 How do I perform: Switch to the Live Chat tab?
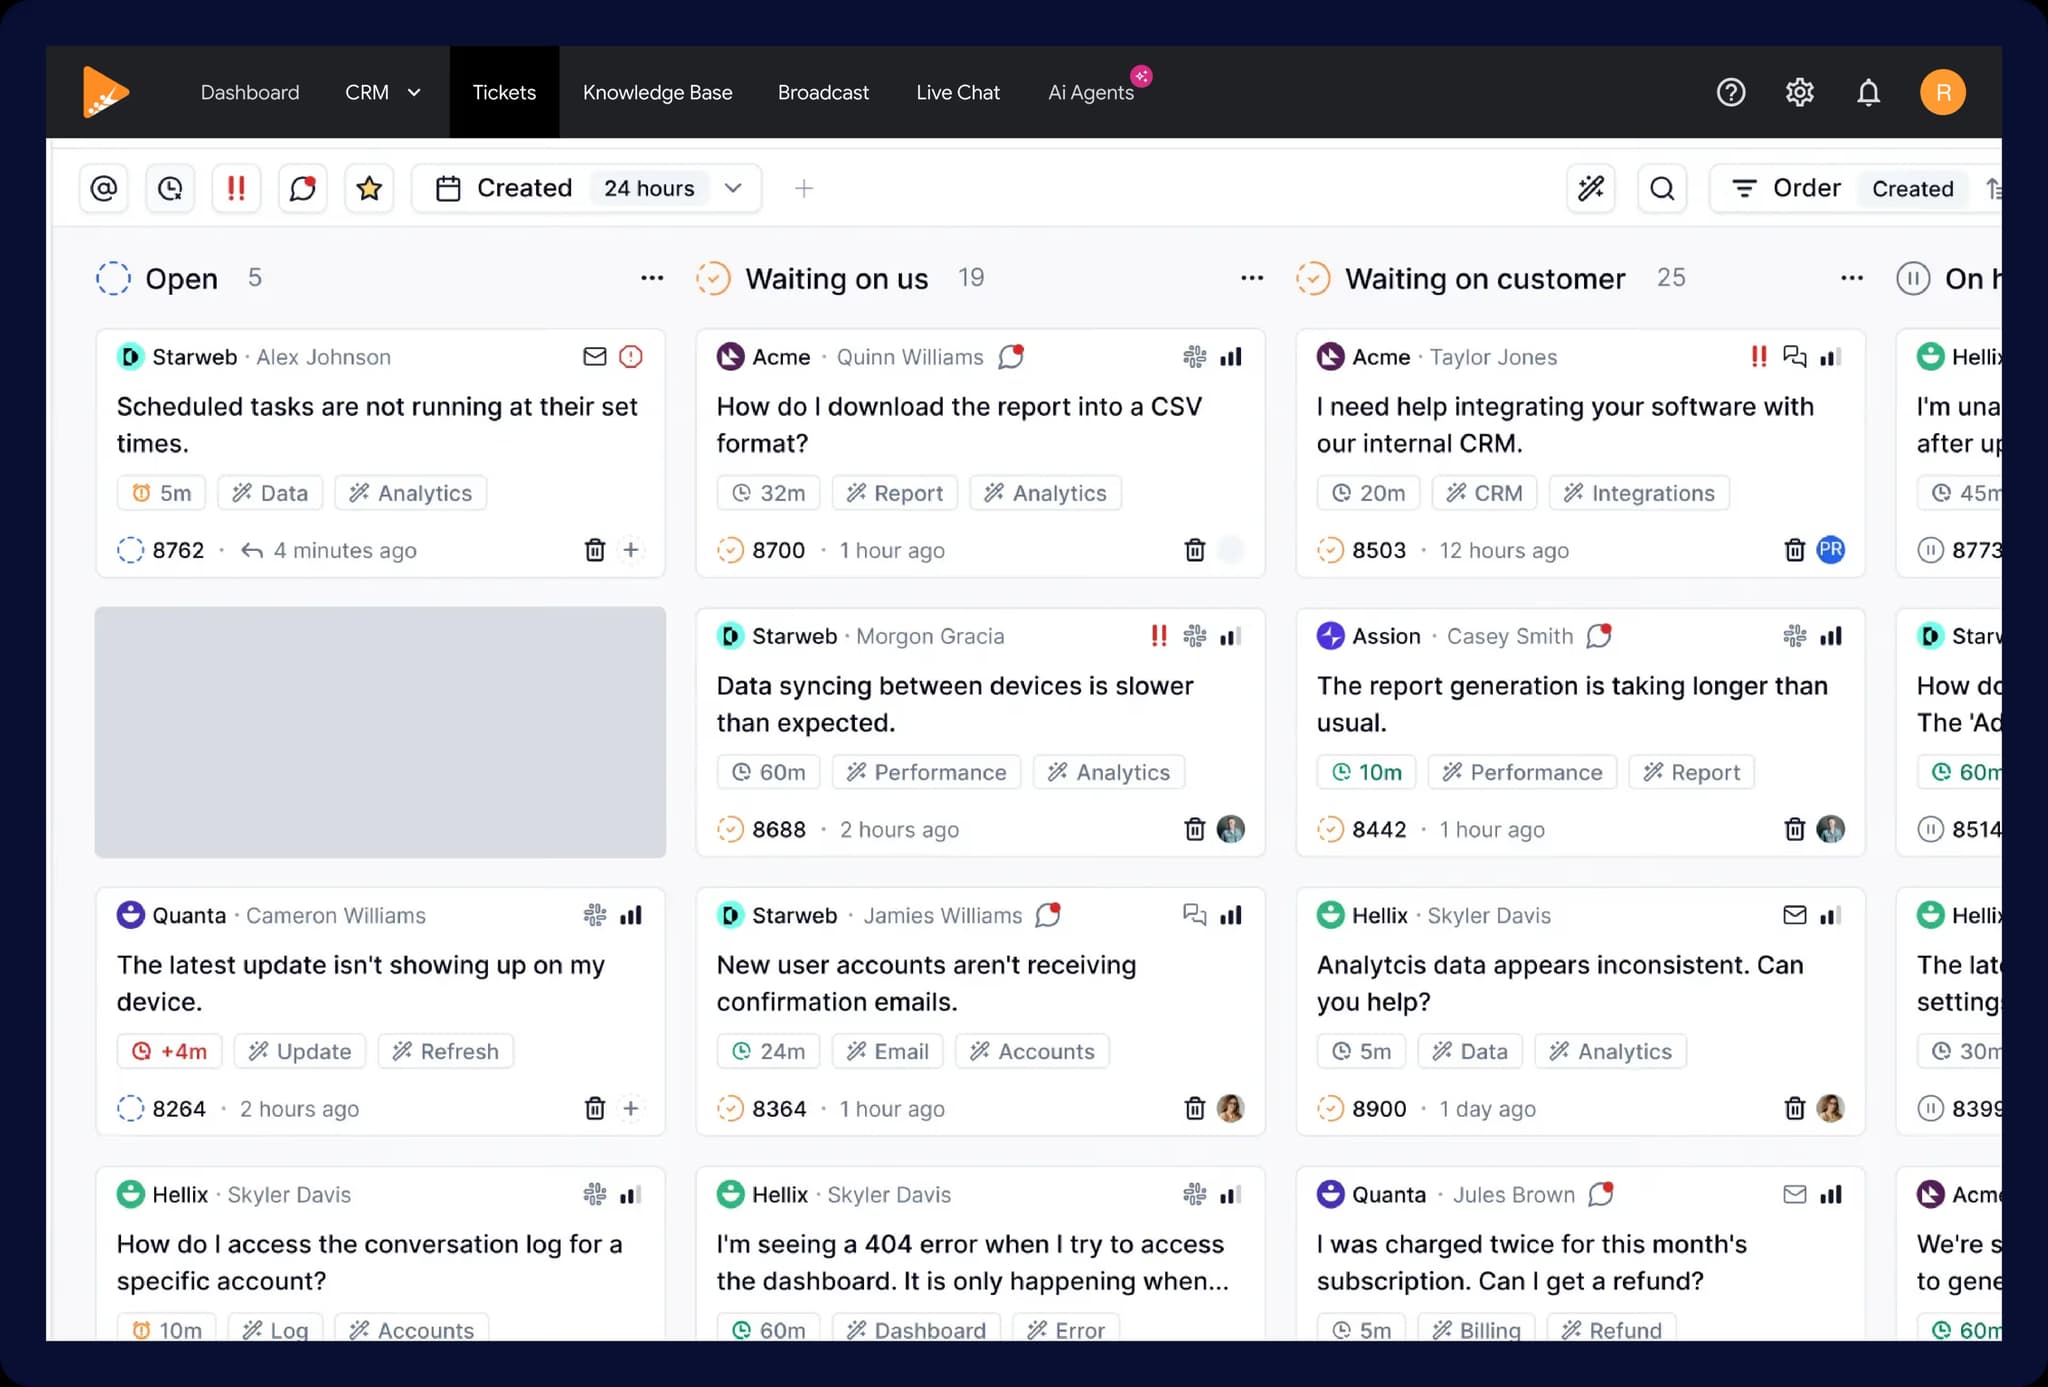click(957, 92)
